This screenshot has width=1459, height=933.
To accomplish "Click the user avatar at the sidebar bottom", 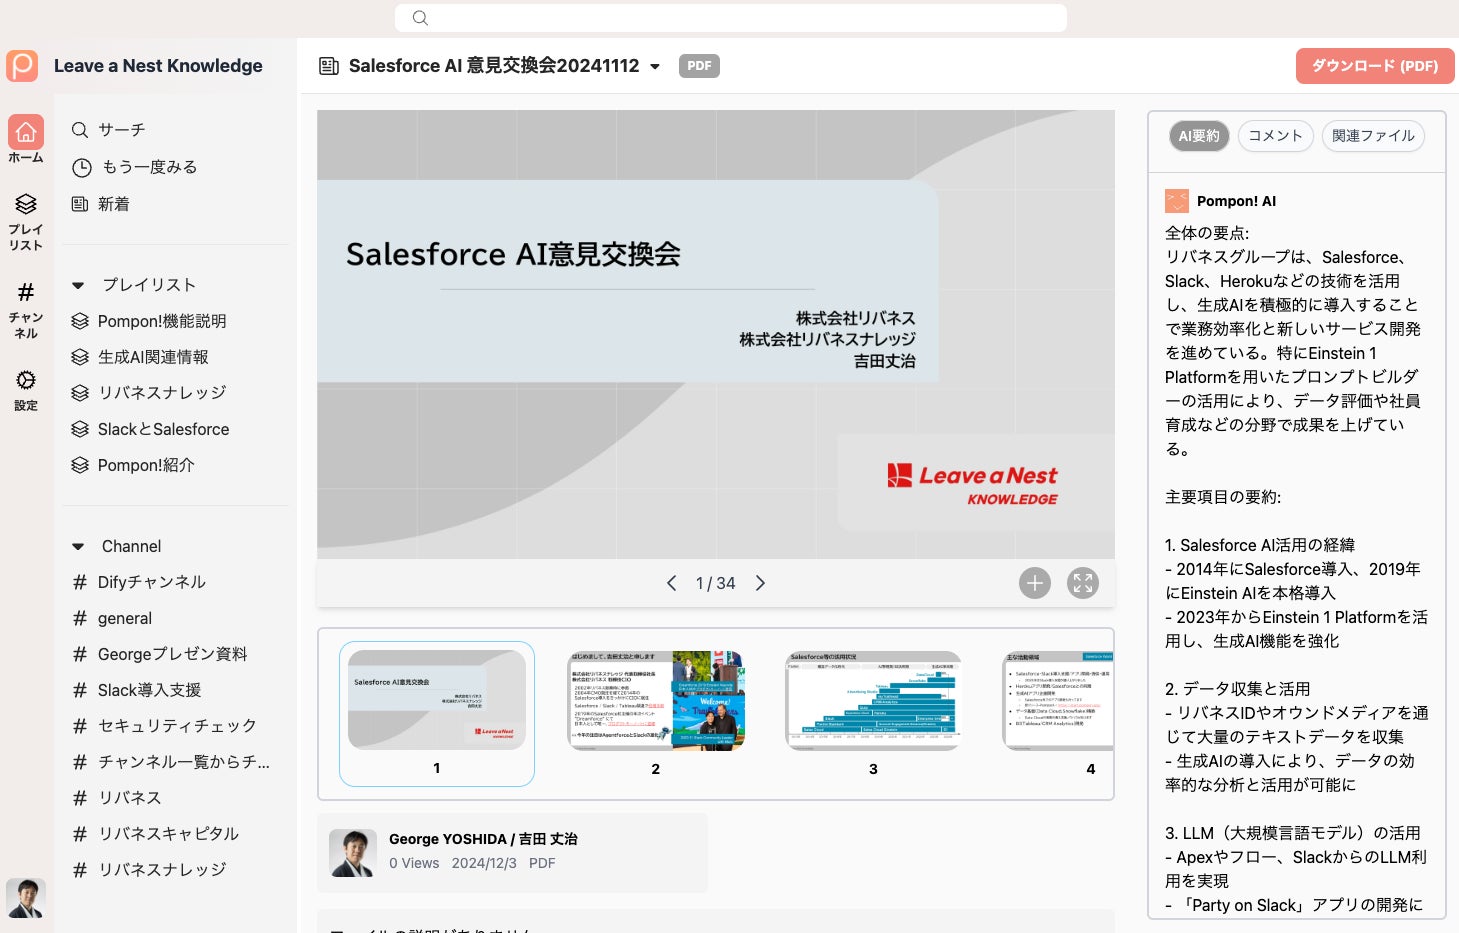I will tap(26, 898).
